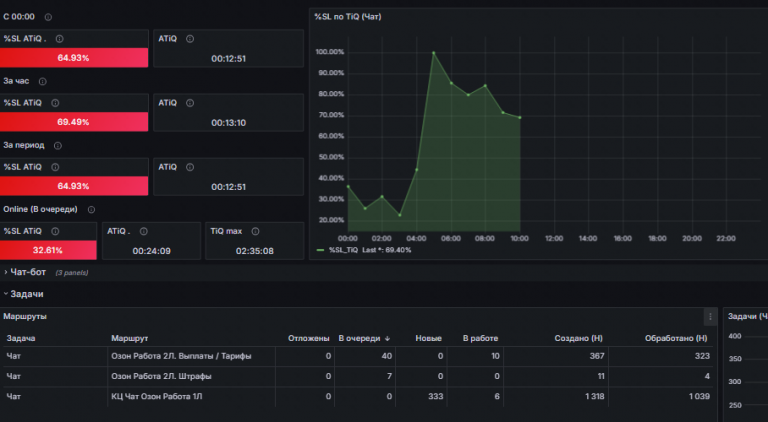Click info icon next to Online (В очереди)
This screenshot has width=768, height=422.
(x=91, y=210)
